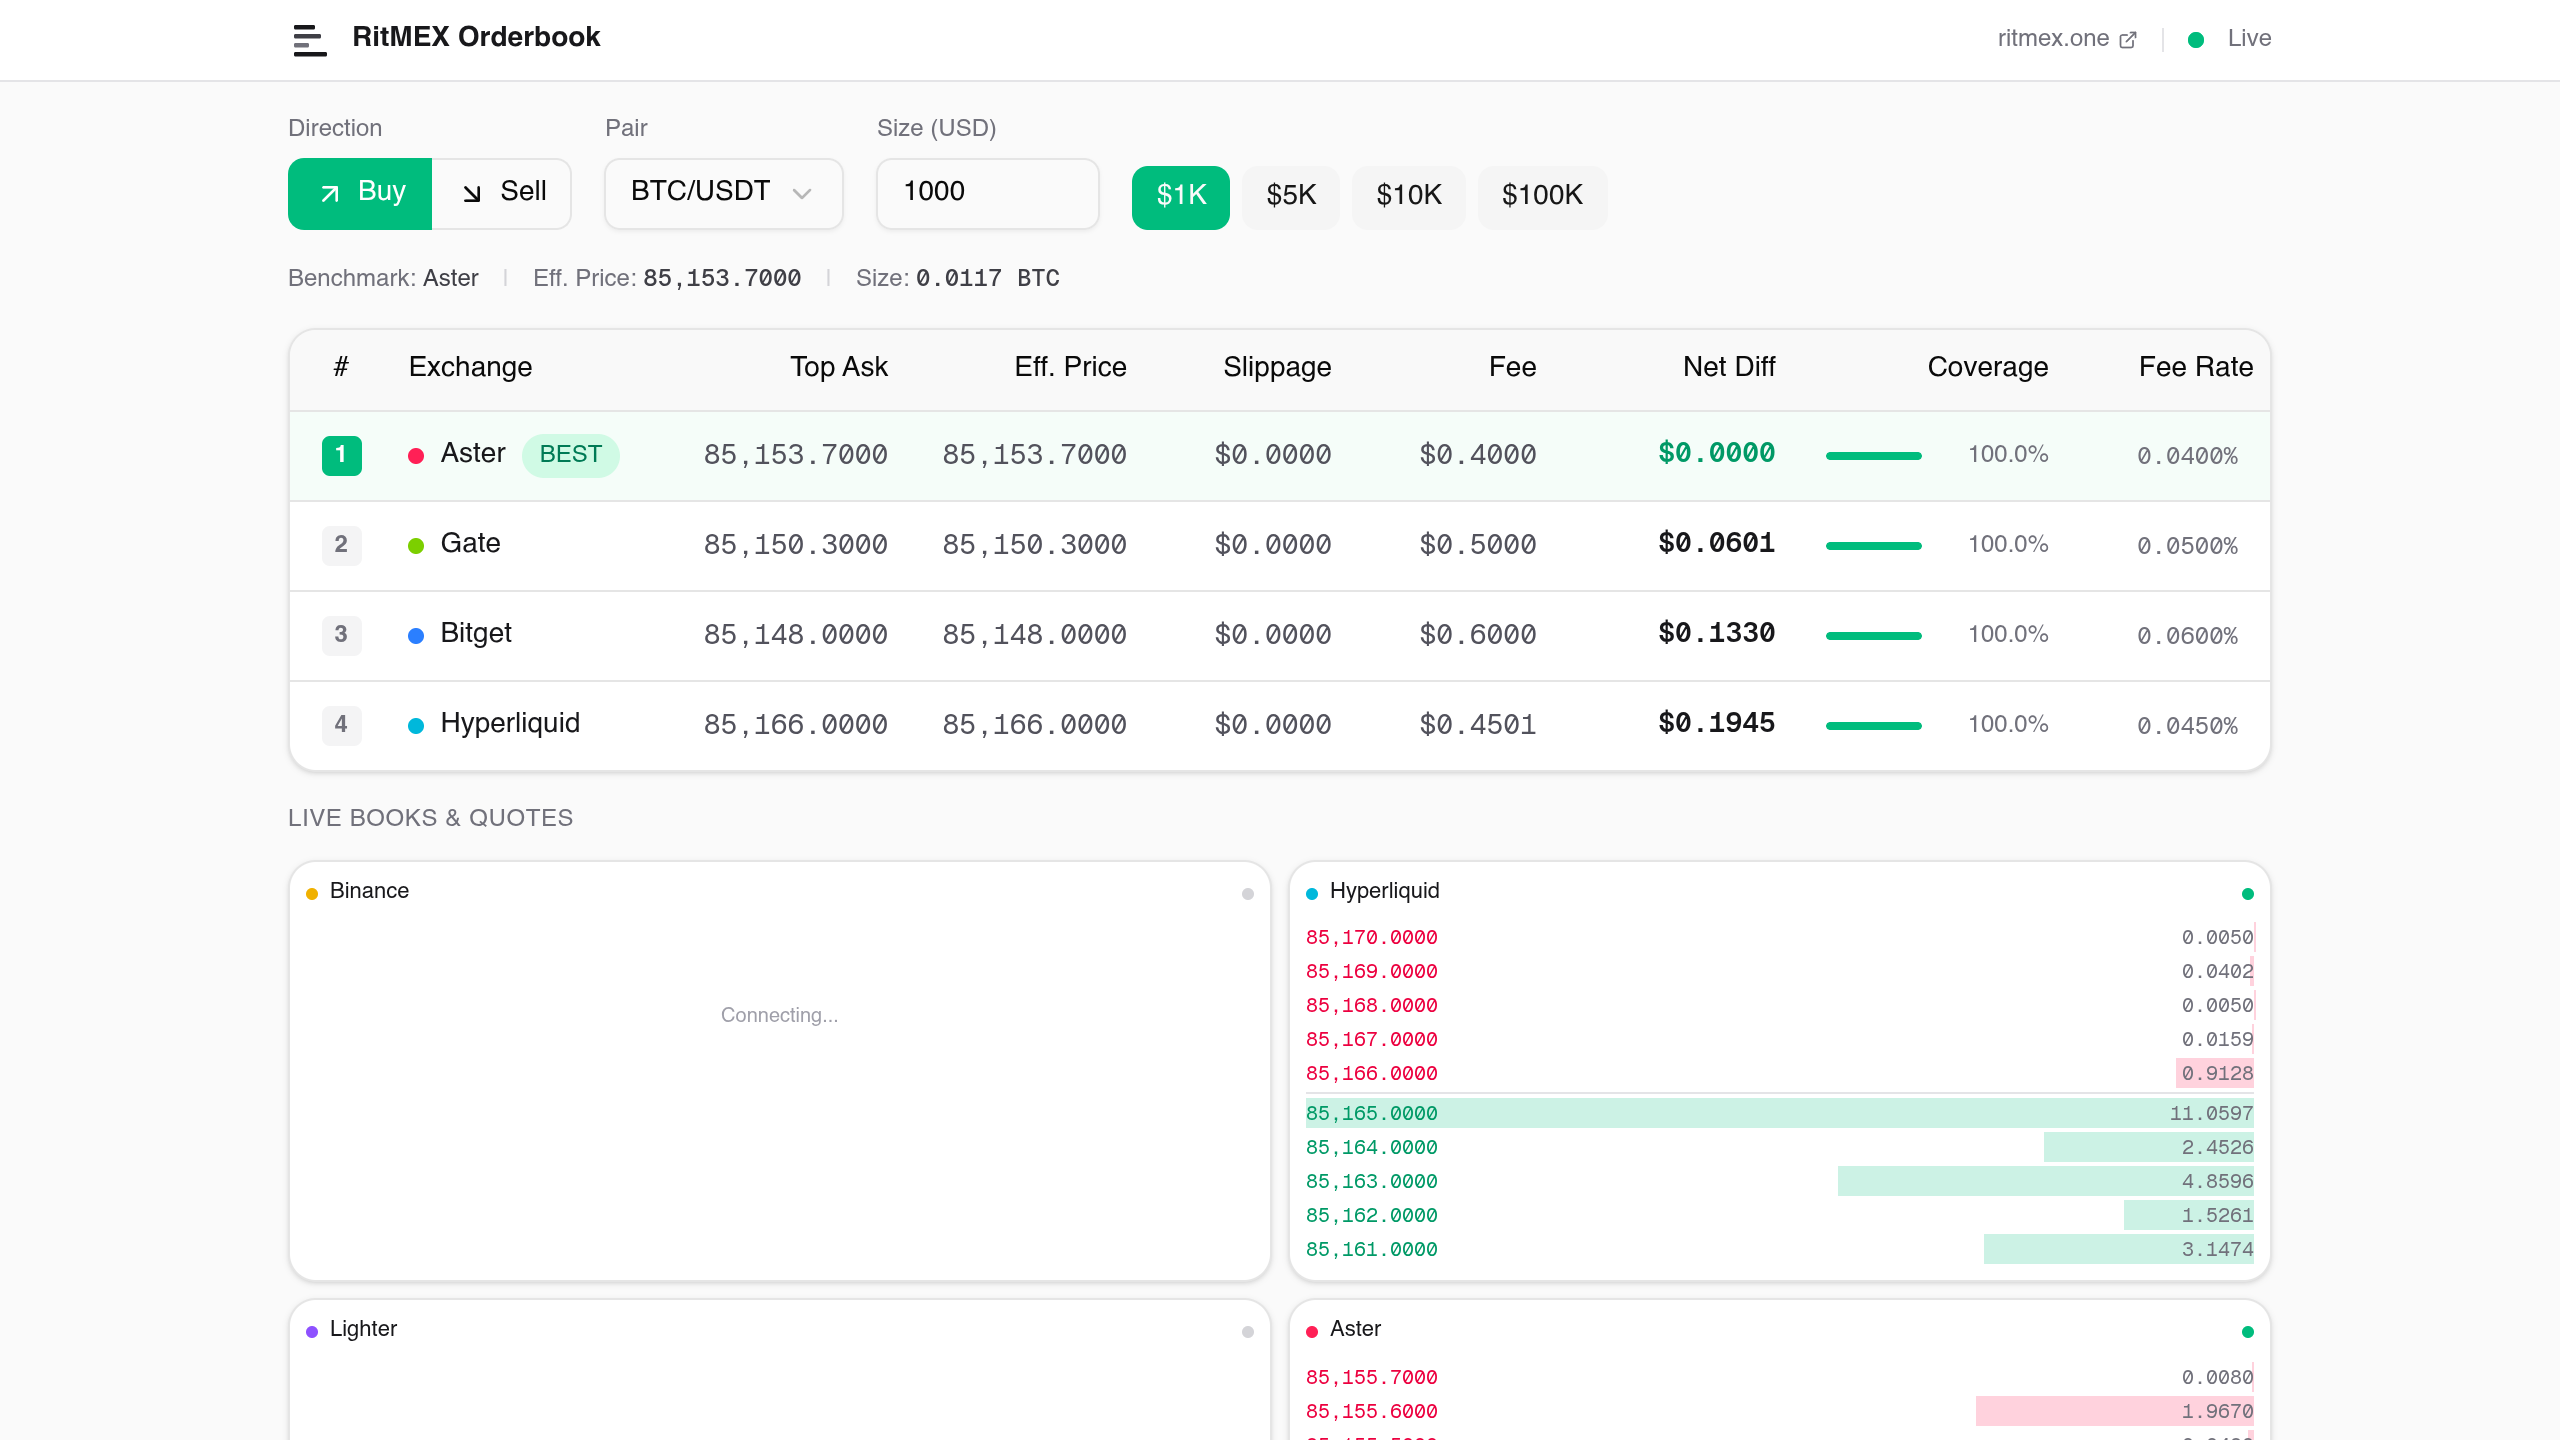Click Aster card green status dot
Image resolution: width=2560 pixels, height=1440 pixels.
(x=2248, y=1332)
